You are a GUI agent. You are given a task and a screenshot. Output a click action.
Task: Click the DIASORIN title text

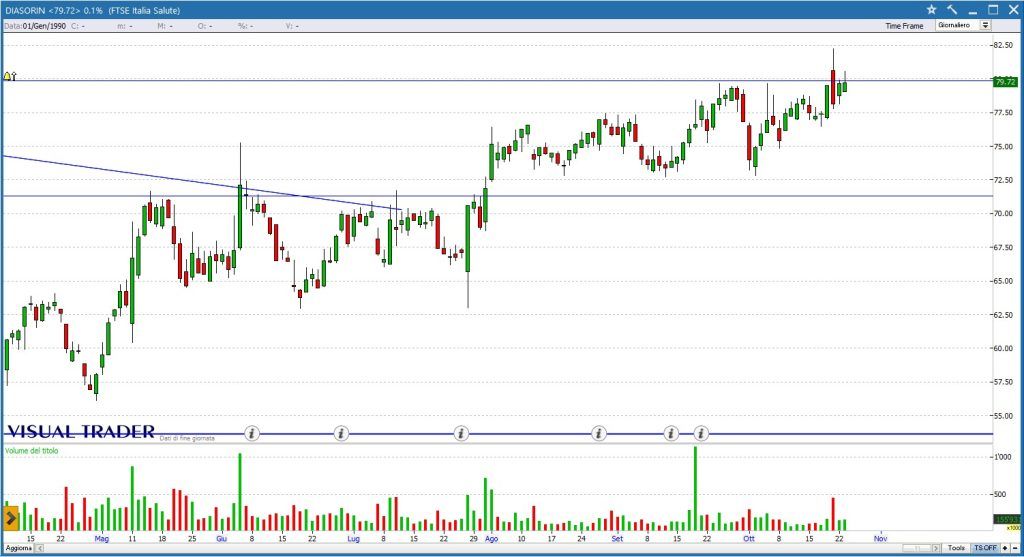[25, 10]
